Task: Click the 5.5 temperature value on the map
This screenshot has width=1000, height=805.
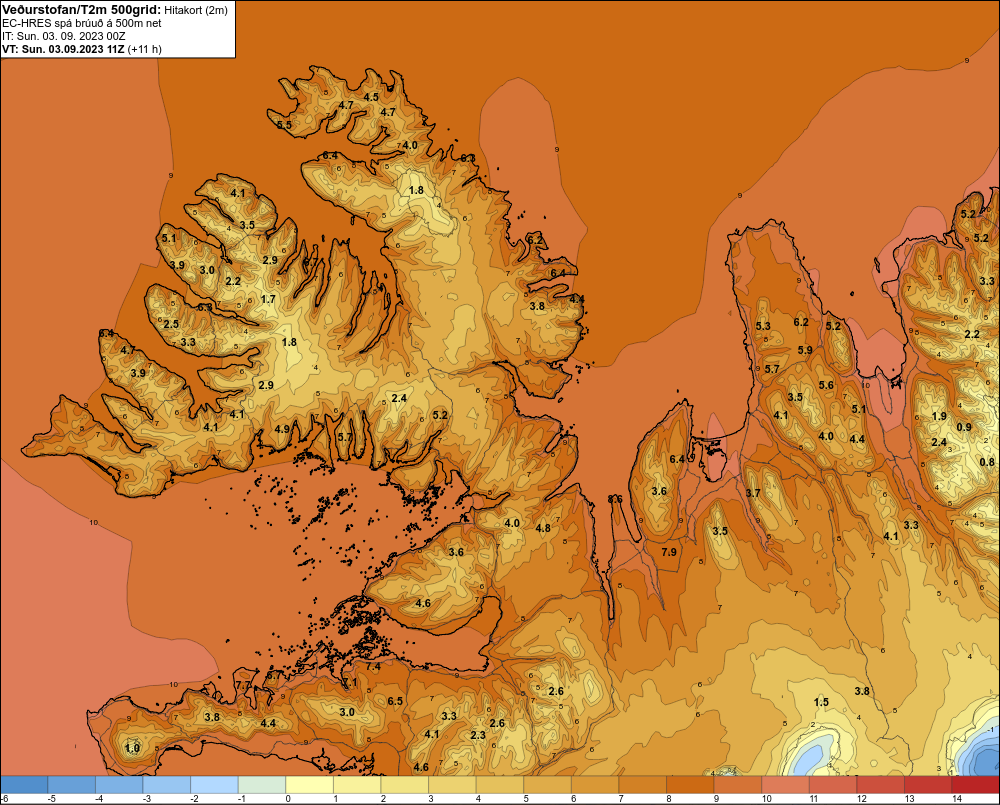Action: [x=284, y=125]
